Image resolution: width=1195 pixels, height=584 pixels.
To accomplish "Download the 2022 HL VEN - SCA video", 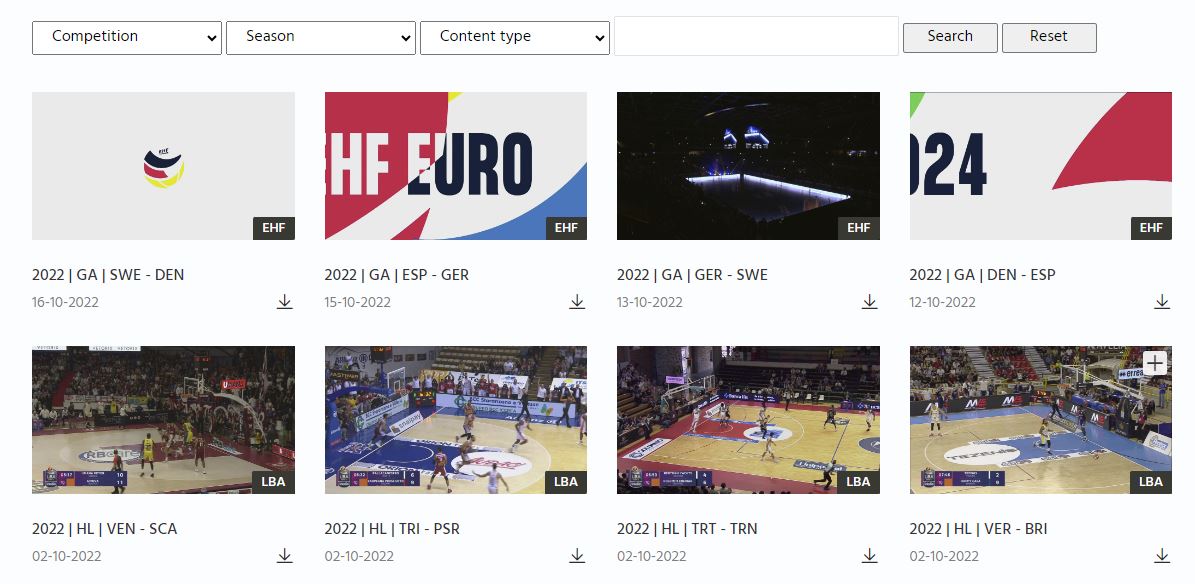I will pos(284,555).
